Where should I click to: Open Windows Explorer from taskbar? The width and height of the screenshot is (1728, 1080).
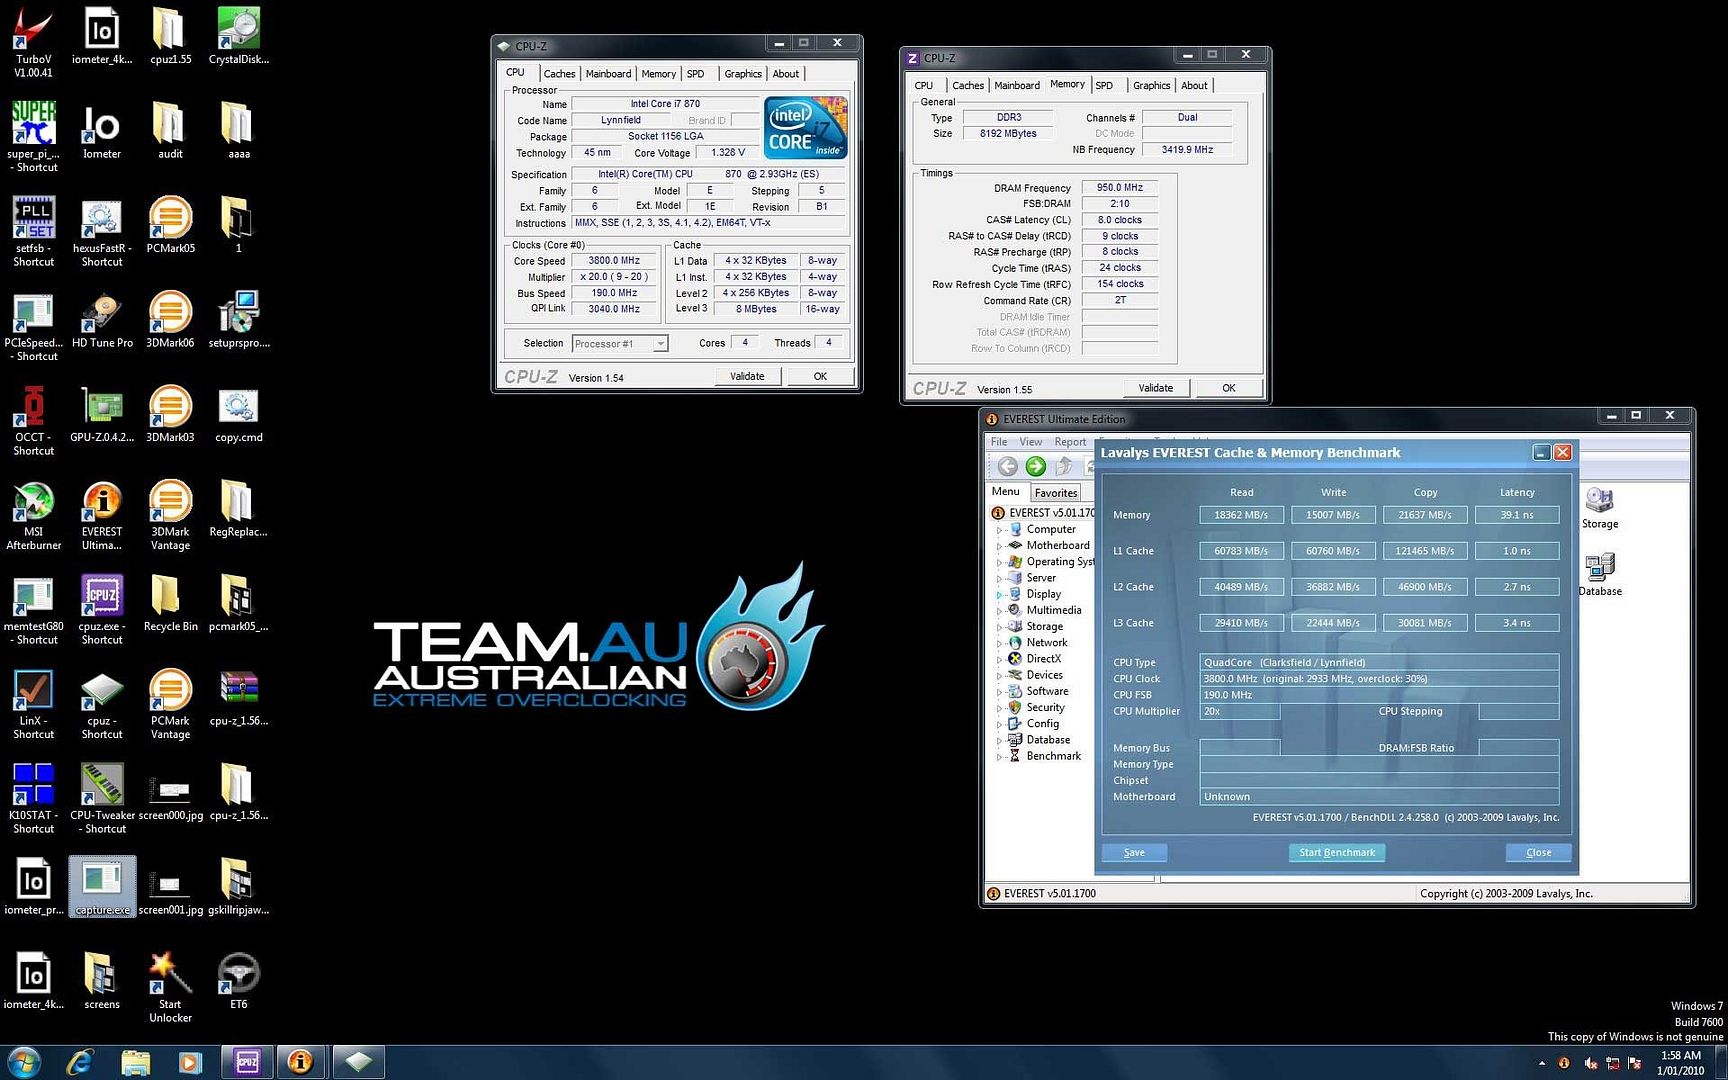tap(135, 1062)
